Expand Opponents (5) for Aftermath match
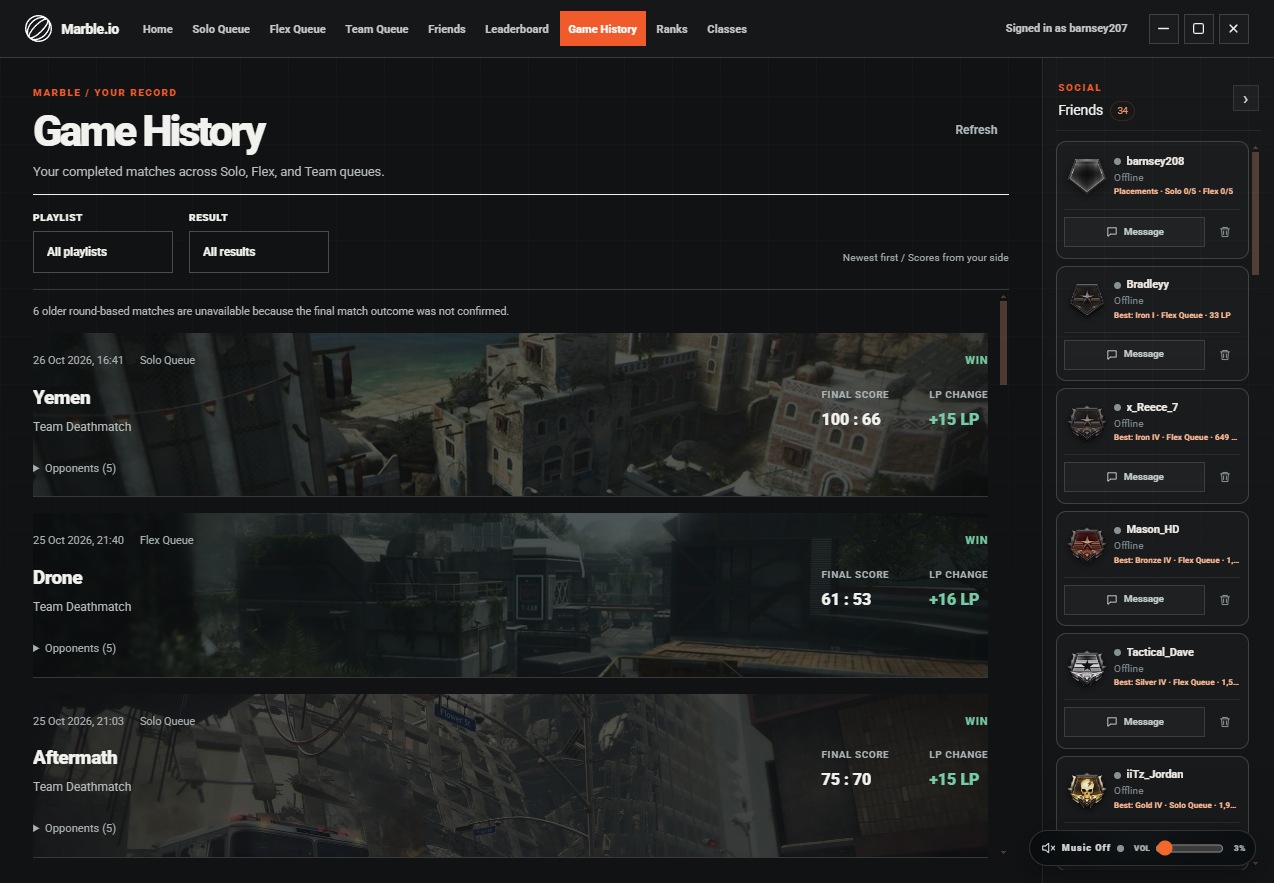 pyautogui.click(x=75, y=828)
